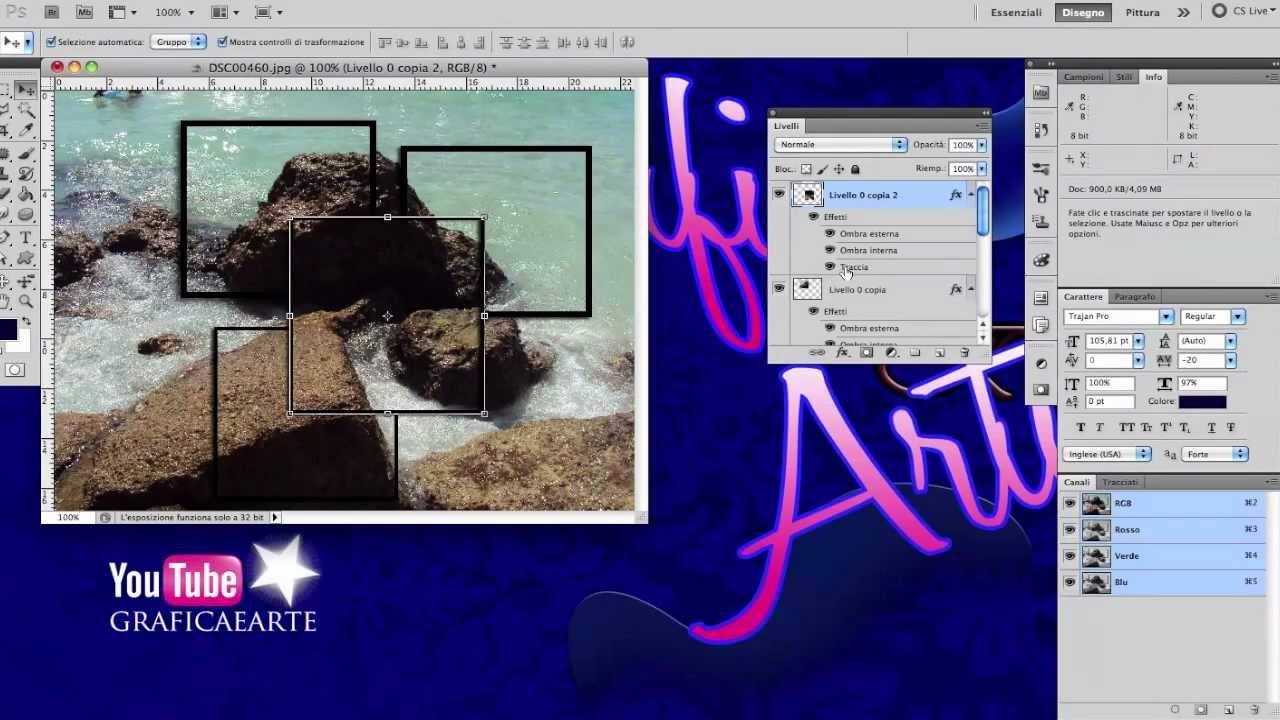
Task: Hide the Verde channel
Action: 1070,556
